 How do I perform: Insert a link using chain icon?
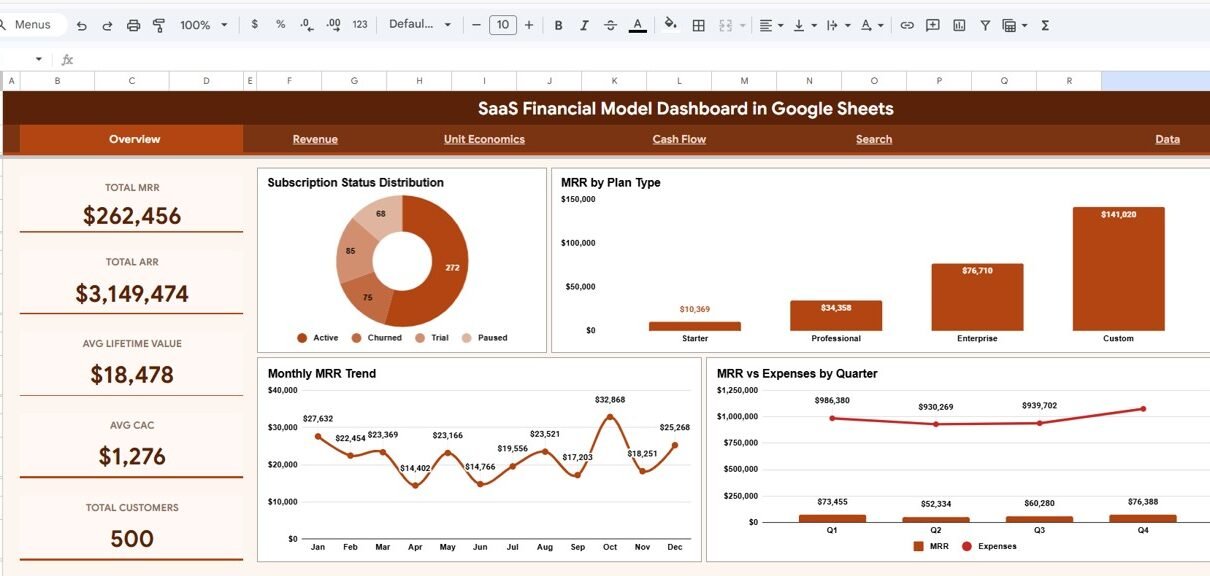coord(907,25)
